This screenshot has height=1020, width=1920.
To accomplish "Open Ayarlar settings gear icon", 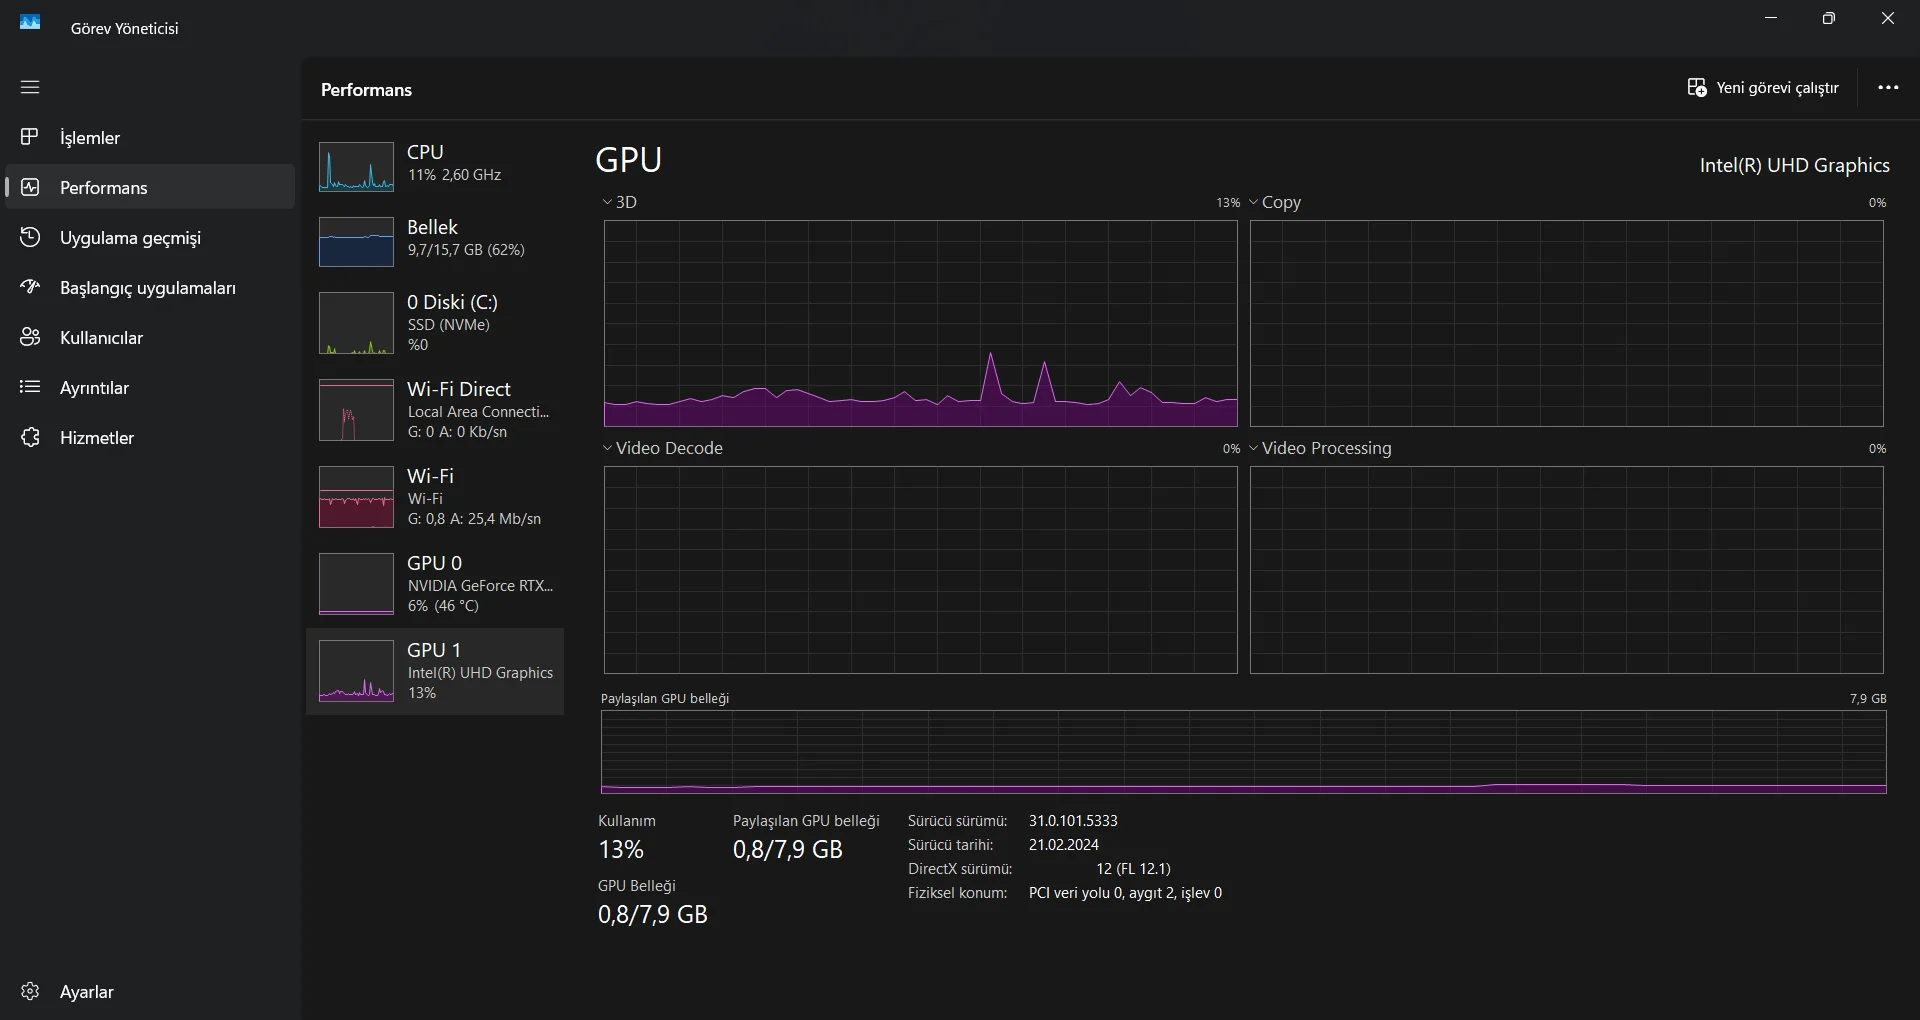I will pos(30,991).
